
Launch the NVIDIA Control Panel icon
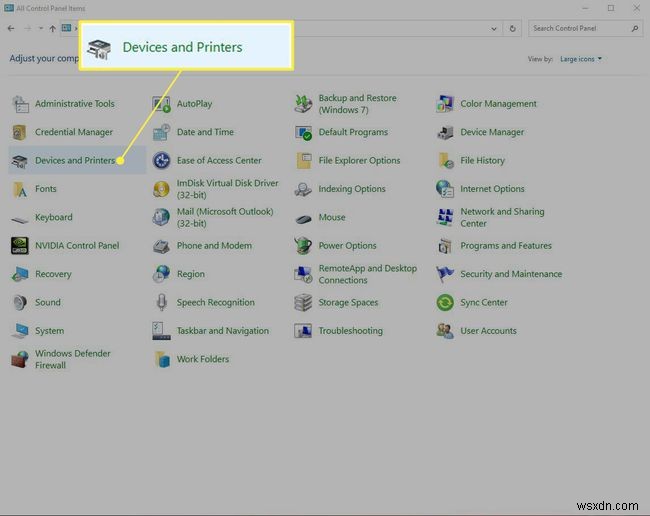pos(20,246)
